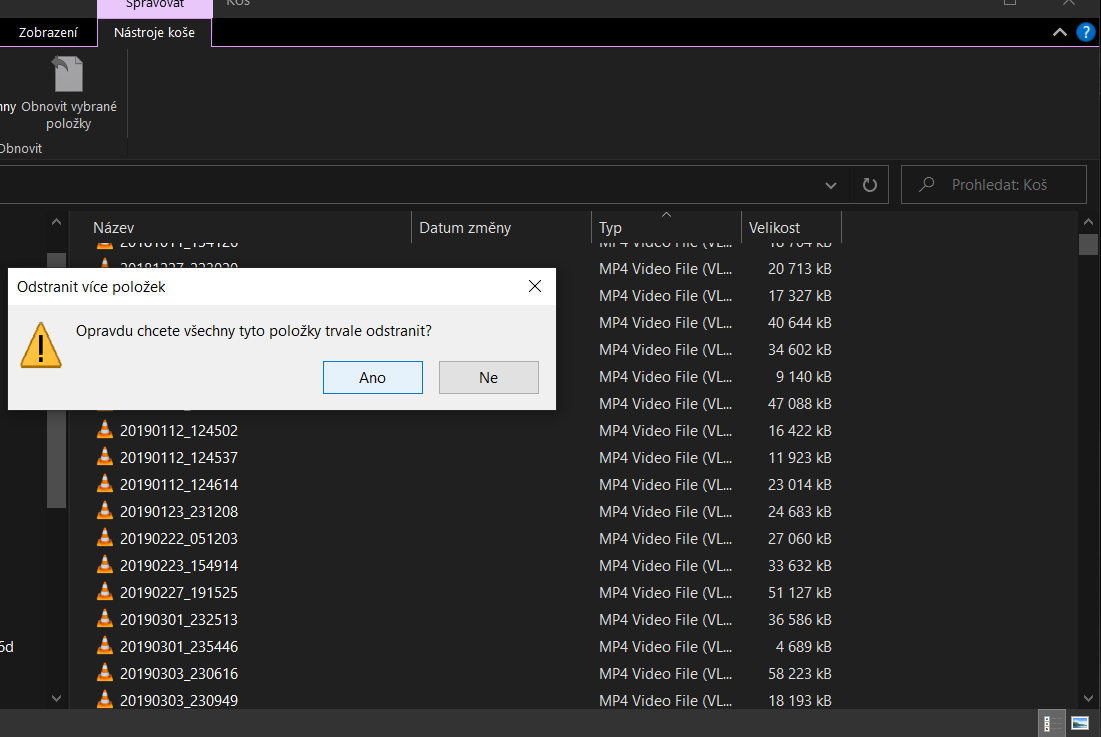Select file 20190303_230616
The image size is (1101, 737).
click(178, 674)
